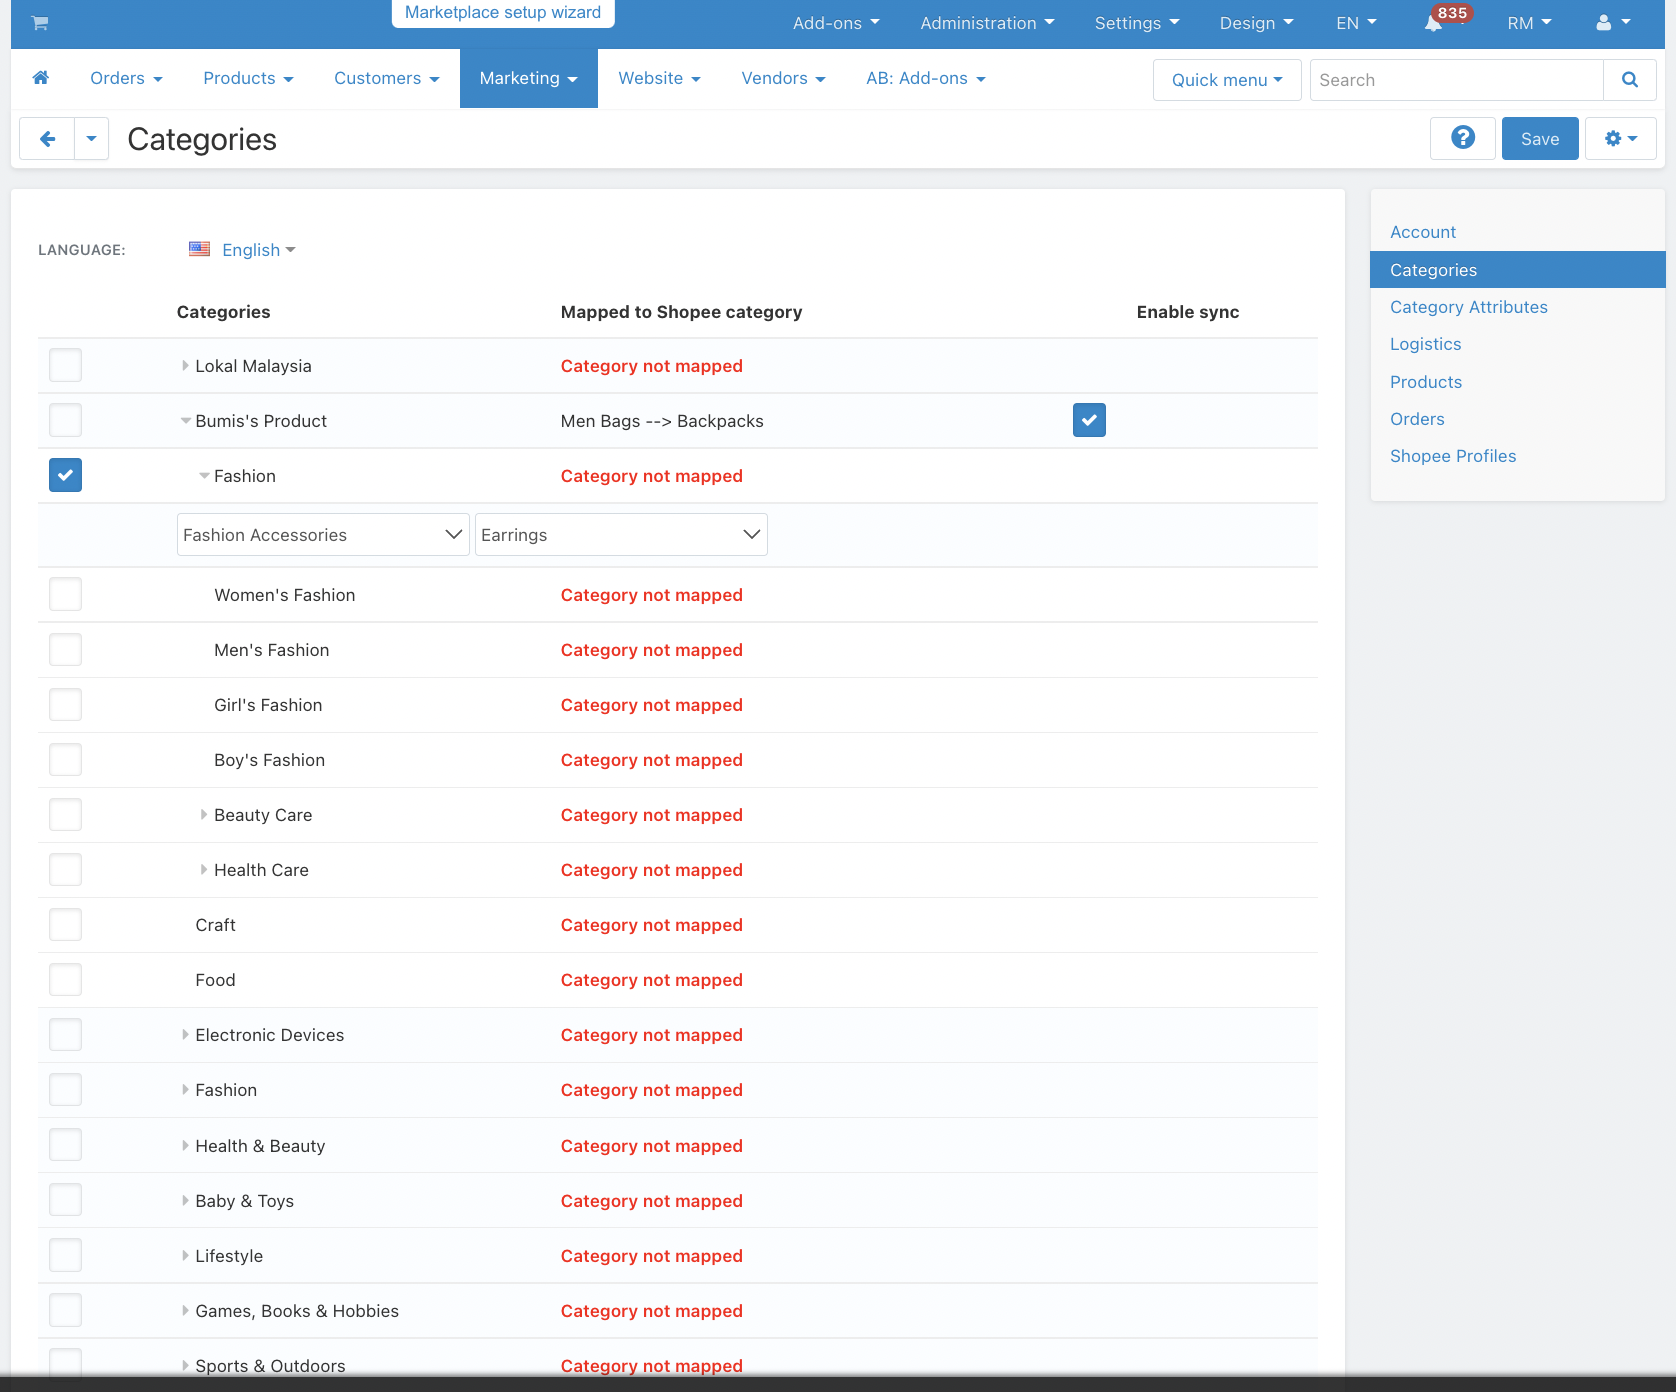Open the Vendors menu
The width and height of the screenshot is (1676, 1392).
[x=783, y=78]
